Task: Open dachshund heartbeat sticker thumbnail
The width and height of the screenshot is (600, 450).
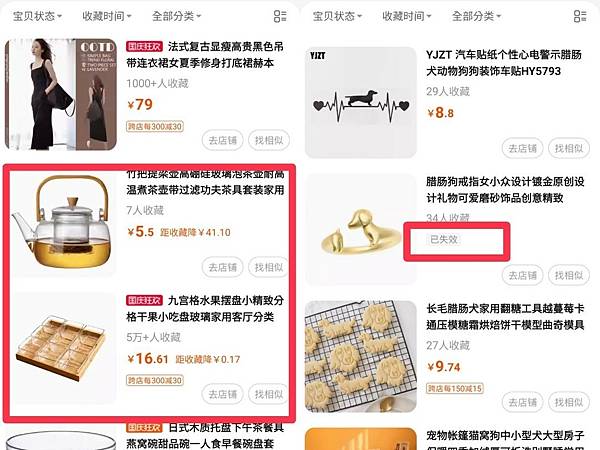Action: pos(361,102)
